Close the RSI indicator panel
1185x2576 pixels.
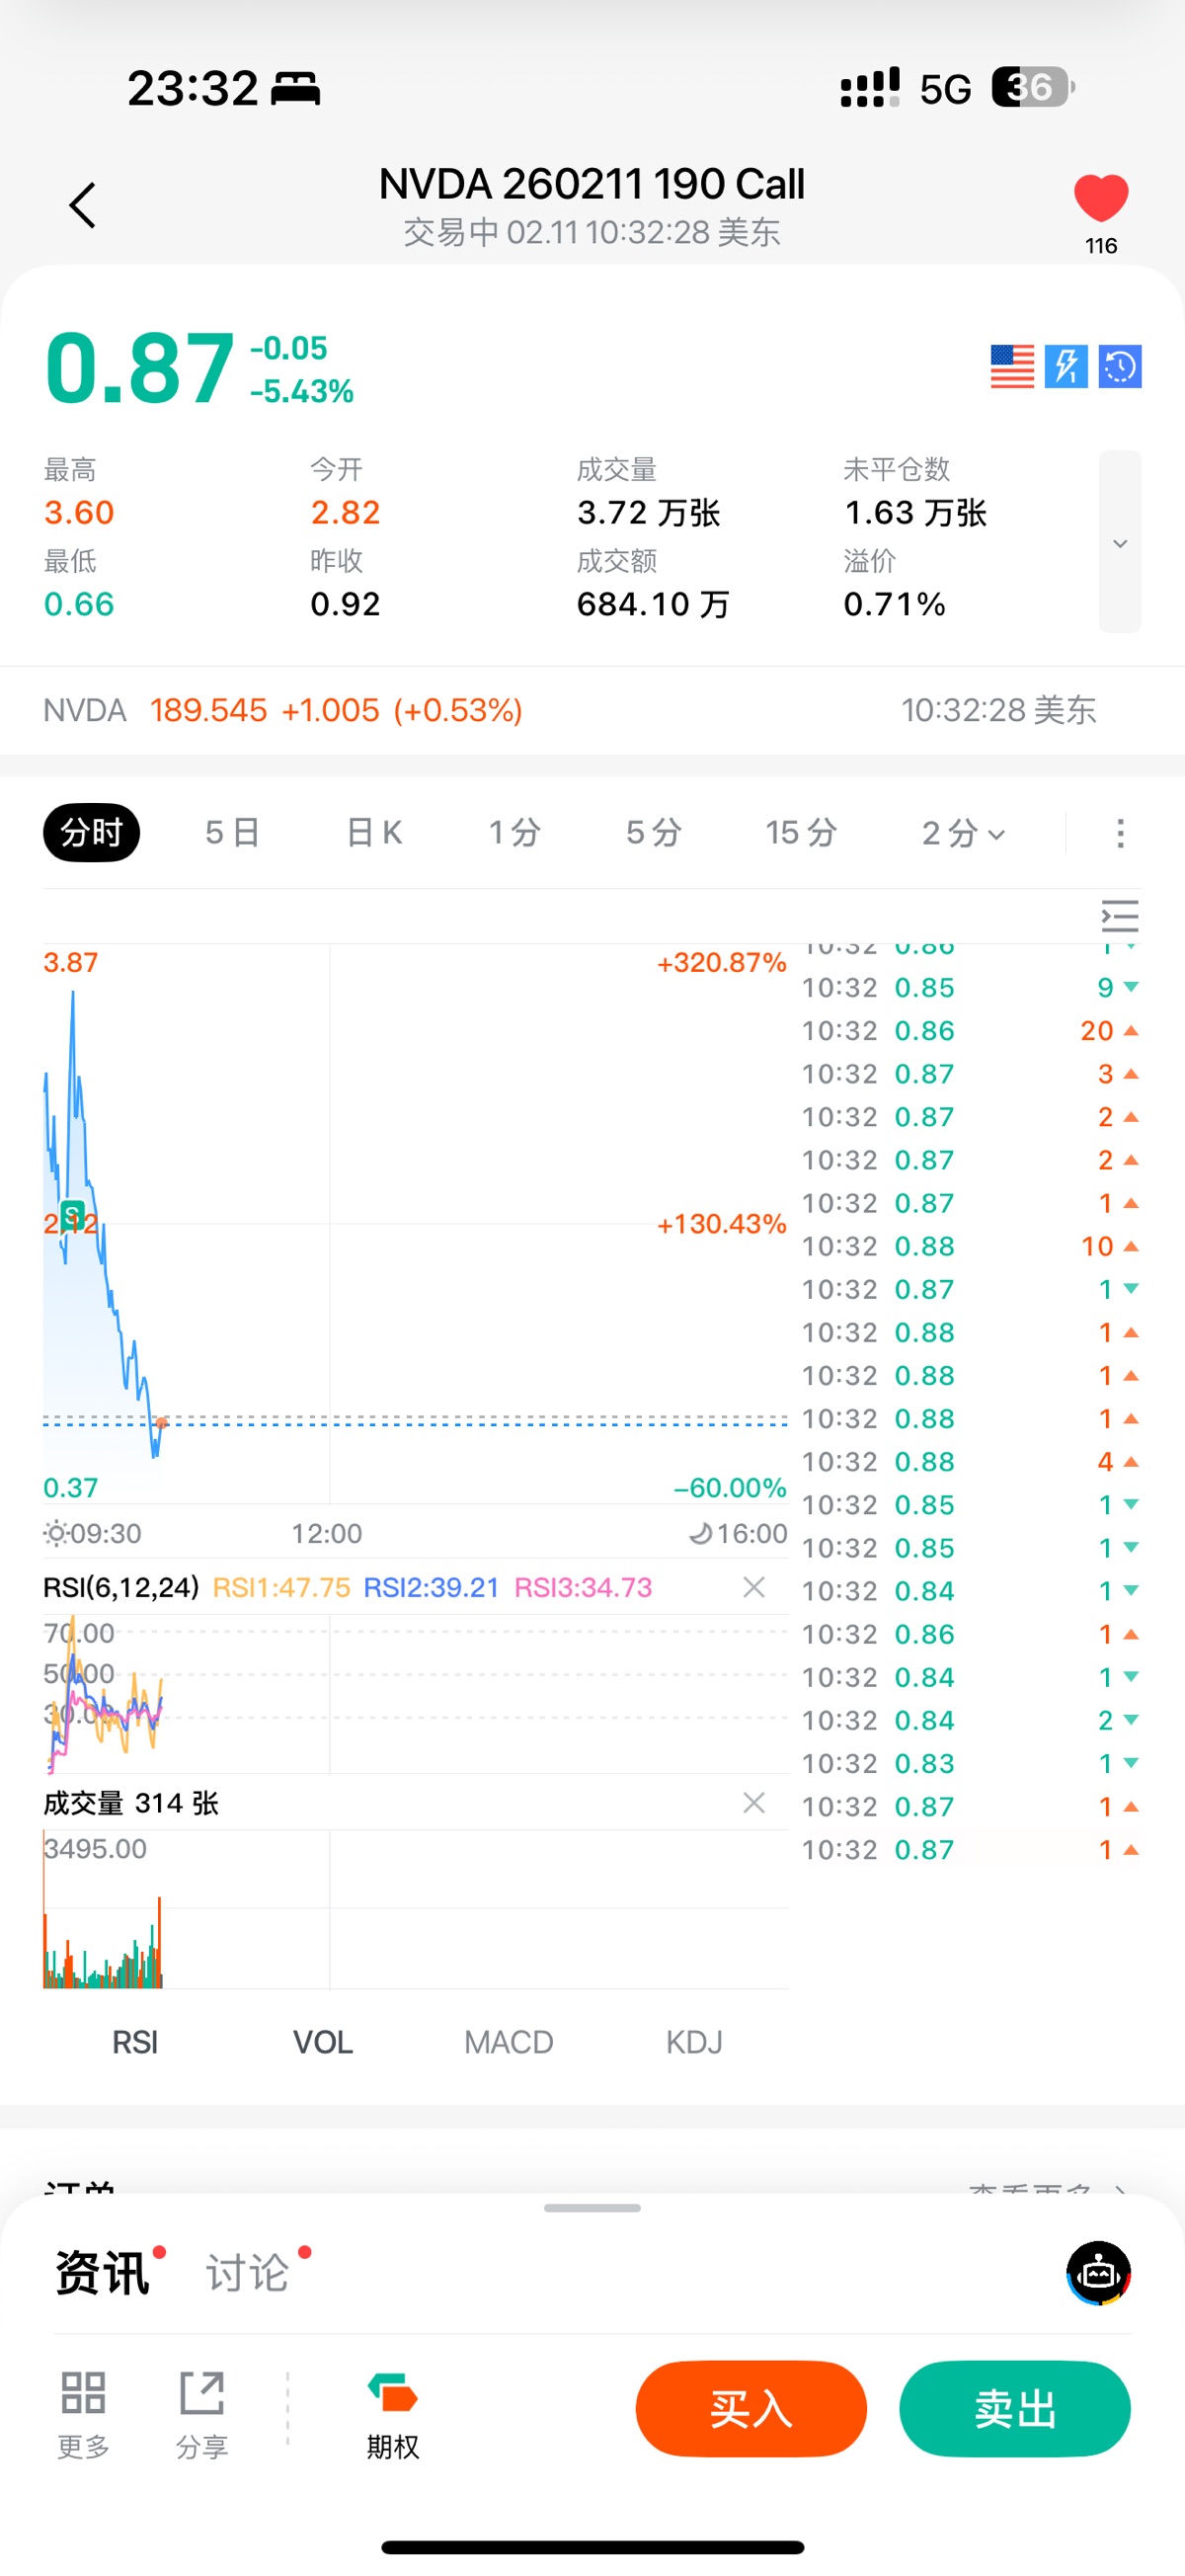[x=754, y=1587]
